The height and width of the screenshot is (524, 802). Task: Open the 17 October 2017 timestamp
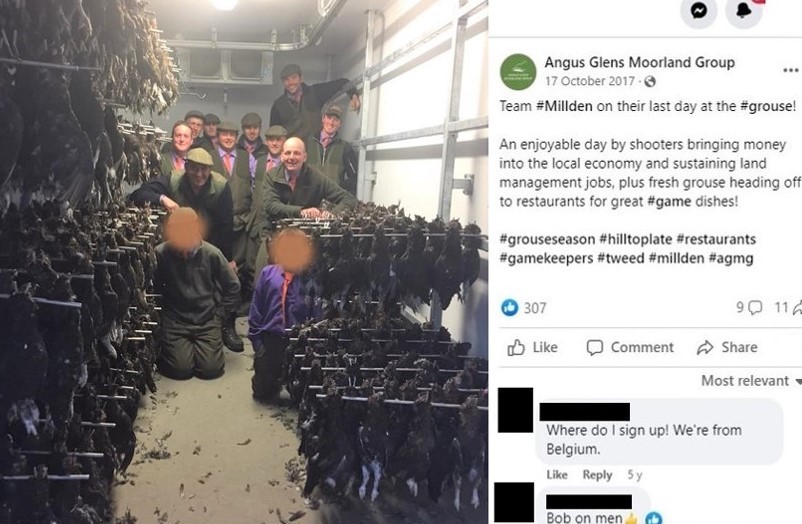(589, 81)
